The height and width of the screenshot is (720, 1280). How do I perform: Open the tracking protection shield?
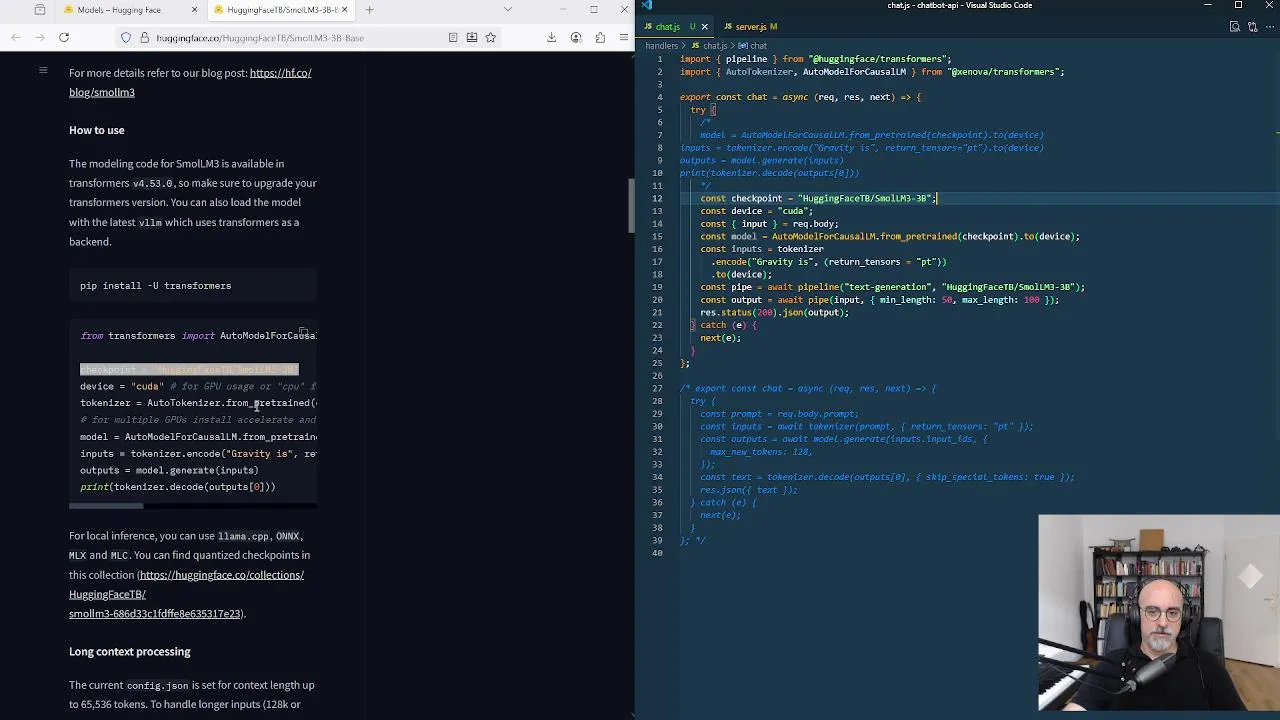125,38
